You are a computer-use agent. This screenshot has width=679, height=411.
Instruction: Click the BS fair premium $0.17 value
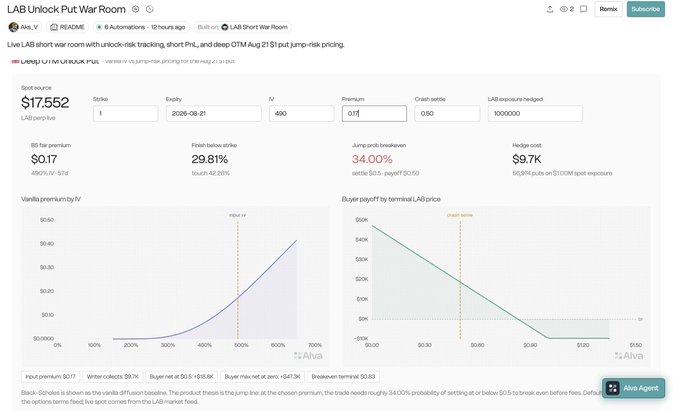pyautogui.click(x=44, y=159)
